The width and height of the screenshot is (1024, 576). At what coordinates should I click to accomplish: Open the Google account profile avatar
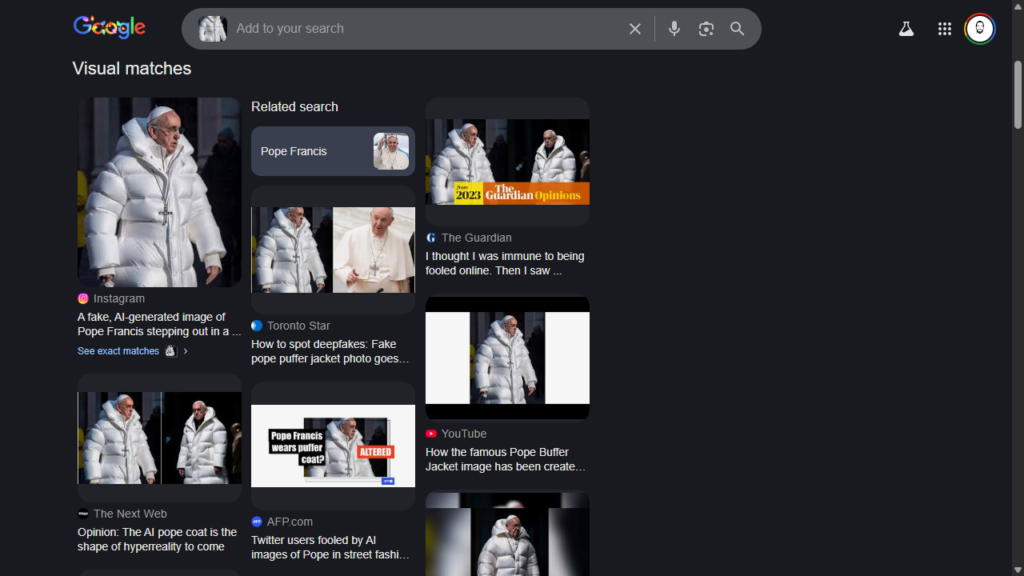[980, 29]
